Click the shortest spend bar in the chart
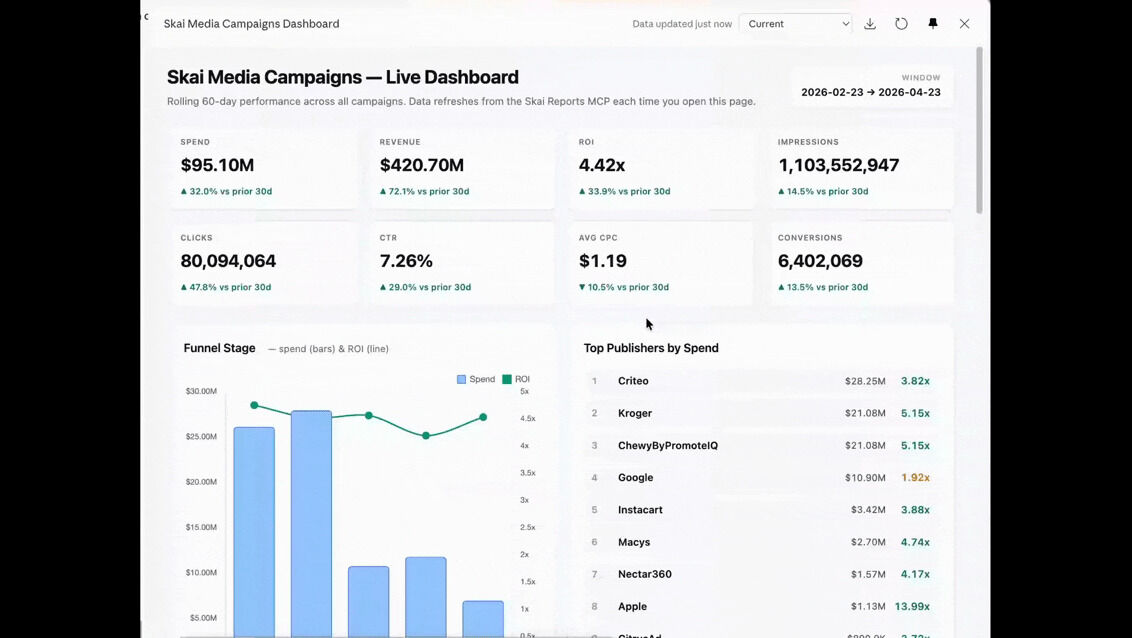 point(483,619)
